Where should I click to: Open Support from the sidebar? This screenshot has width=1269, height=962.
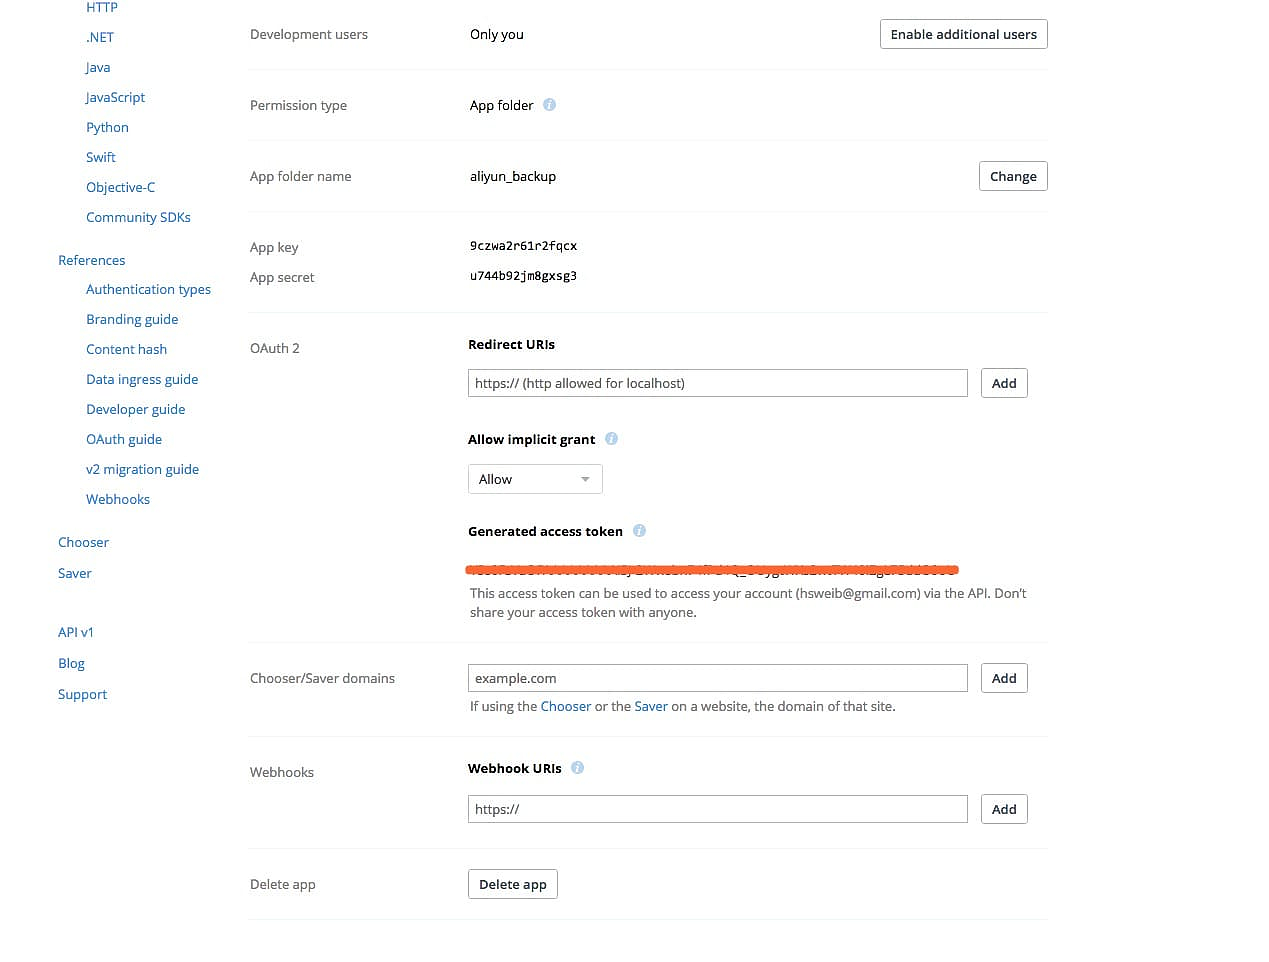point(82,694)
